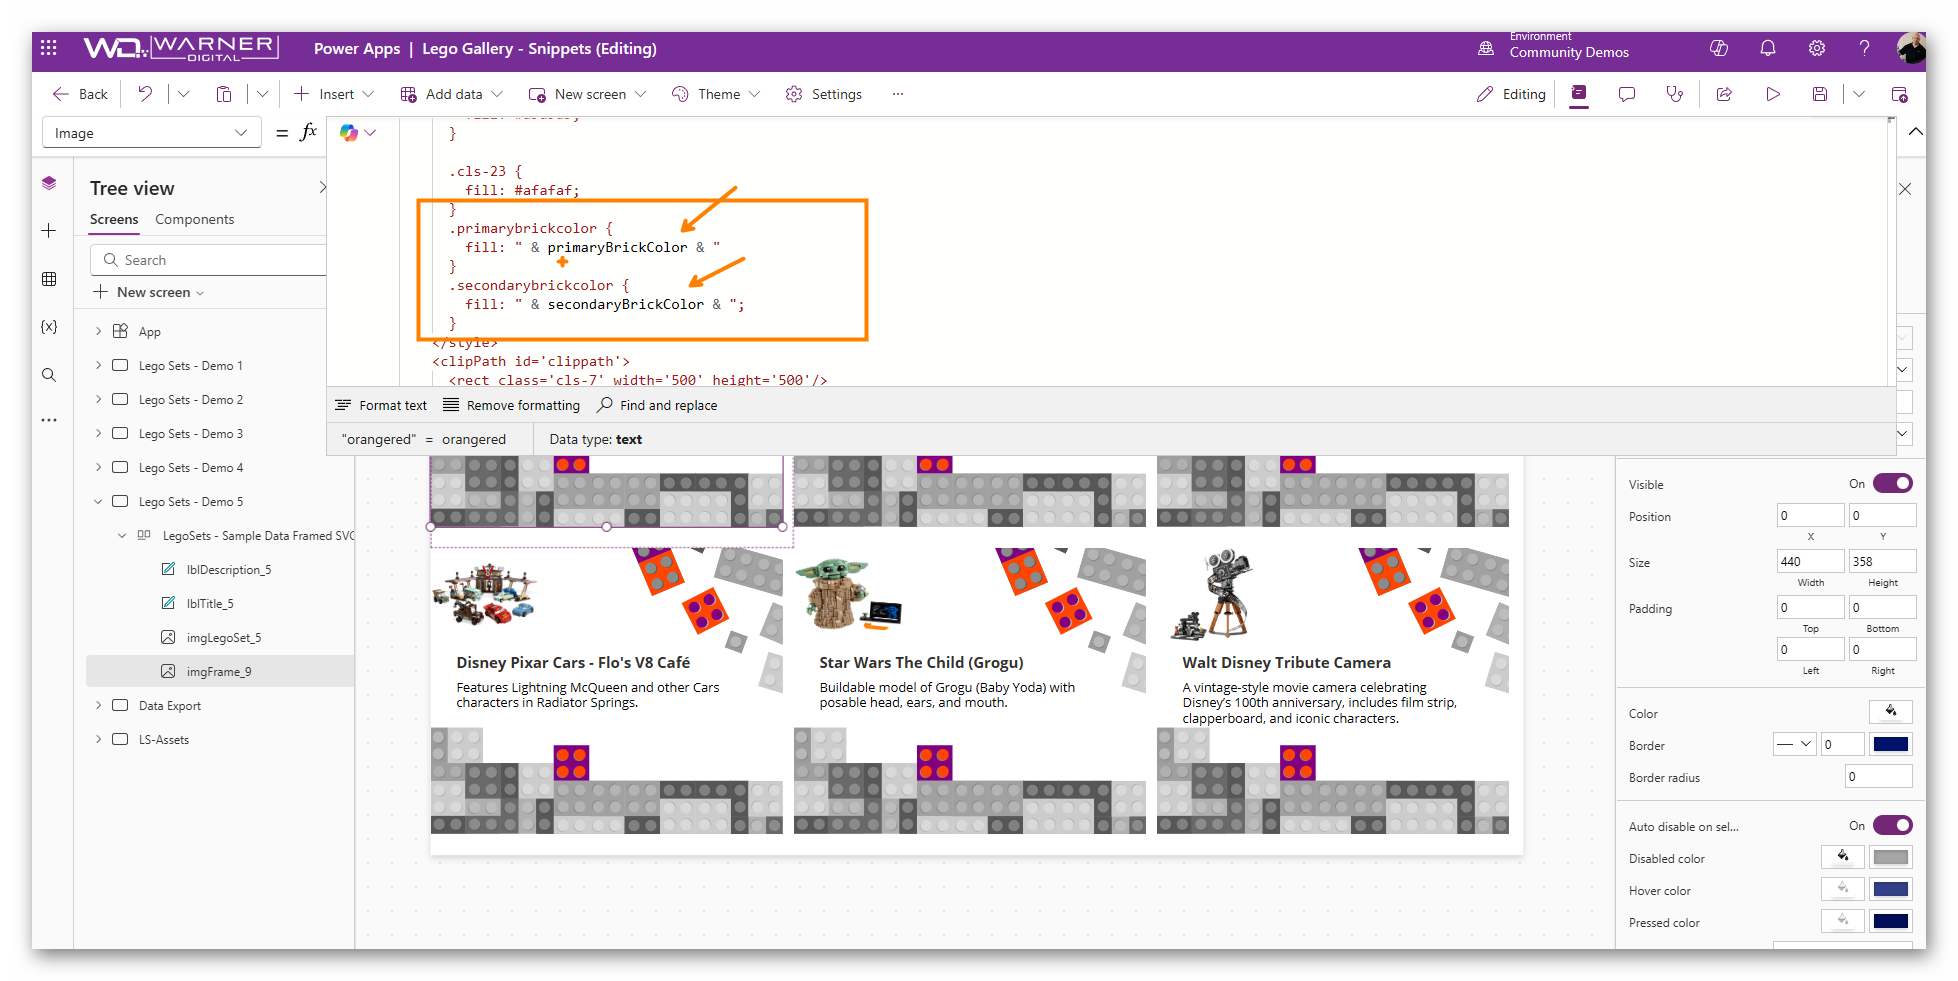Click the Editing mode button
Viewport: 1958px width, 981px height.
click(1511, 94)
